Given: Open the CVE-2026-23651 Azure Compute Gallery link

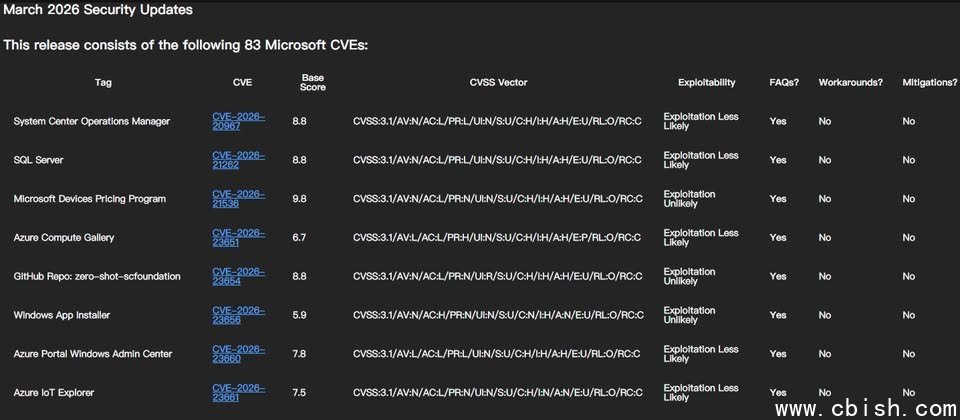Looking at the screenshot, I should [238, 237].
